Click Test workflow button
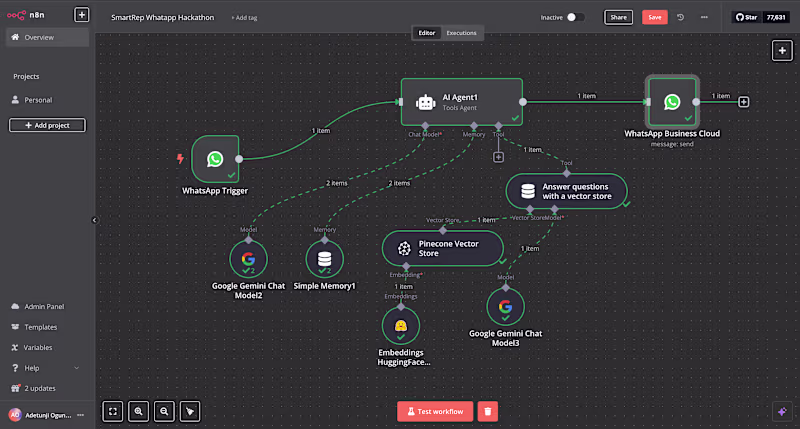This screenshot has width=800, height=429. coord(435,411)
